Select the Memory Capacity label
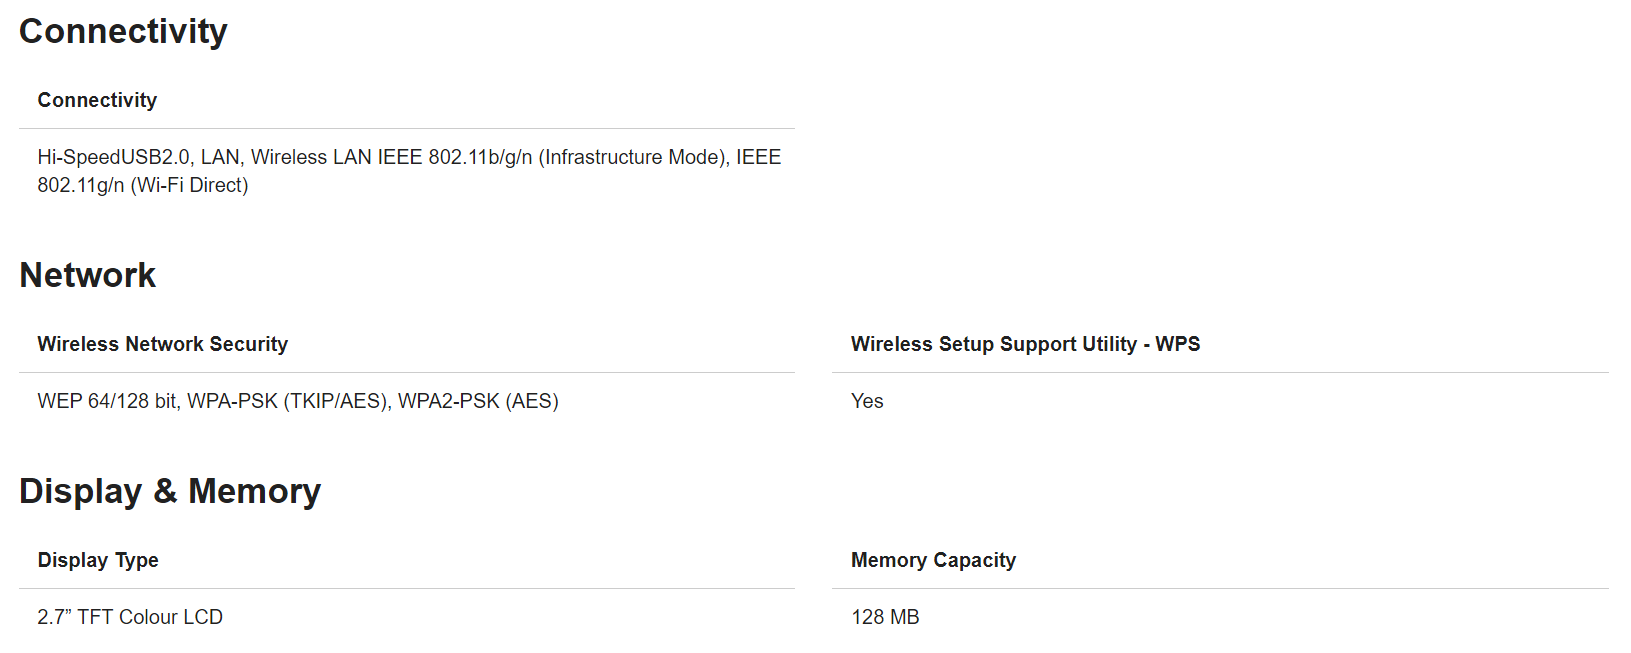The height and width of the screenshot is (653, 1631). [x=933, y=560]
